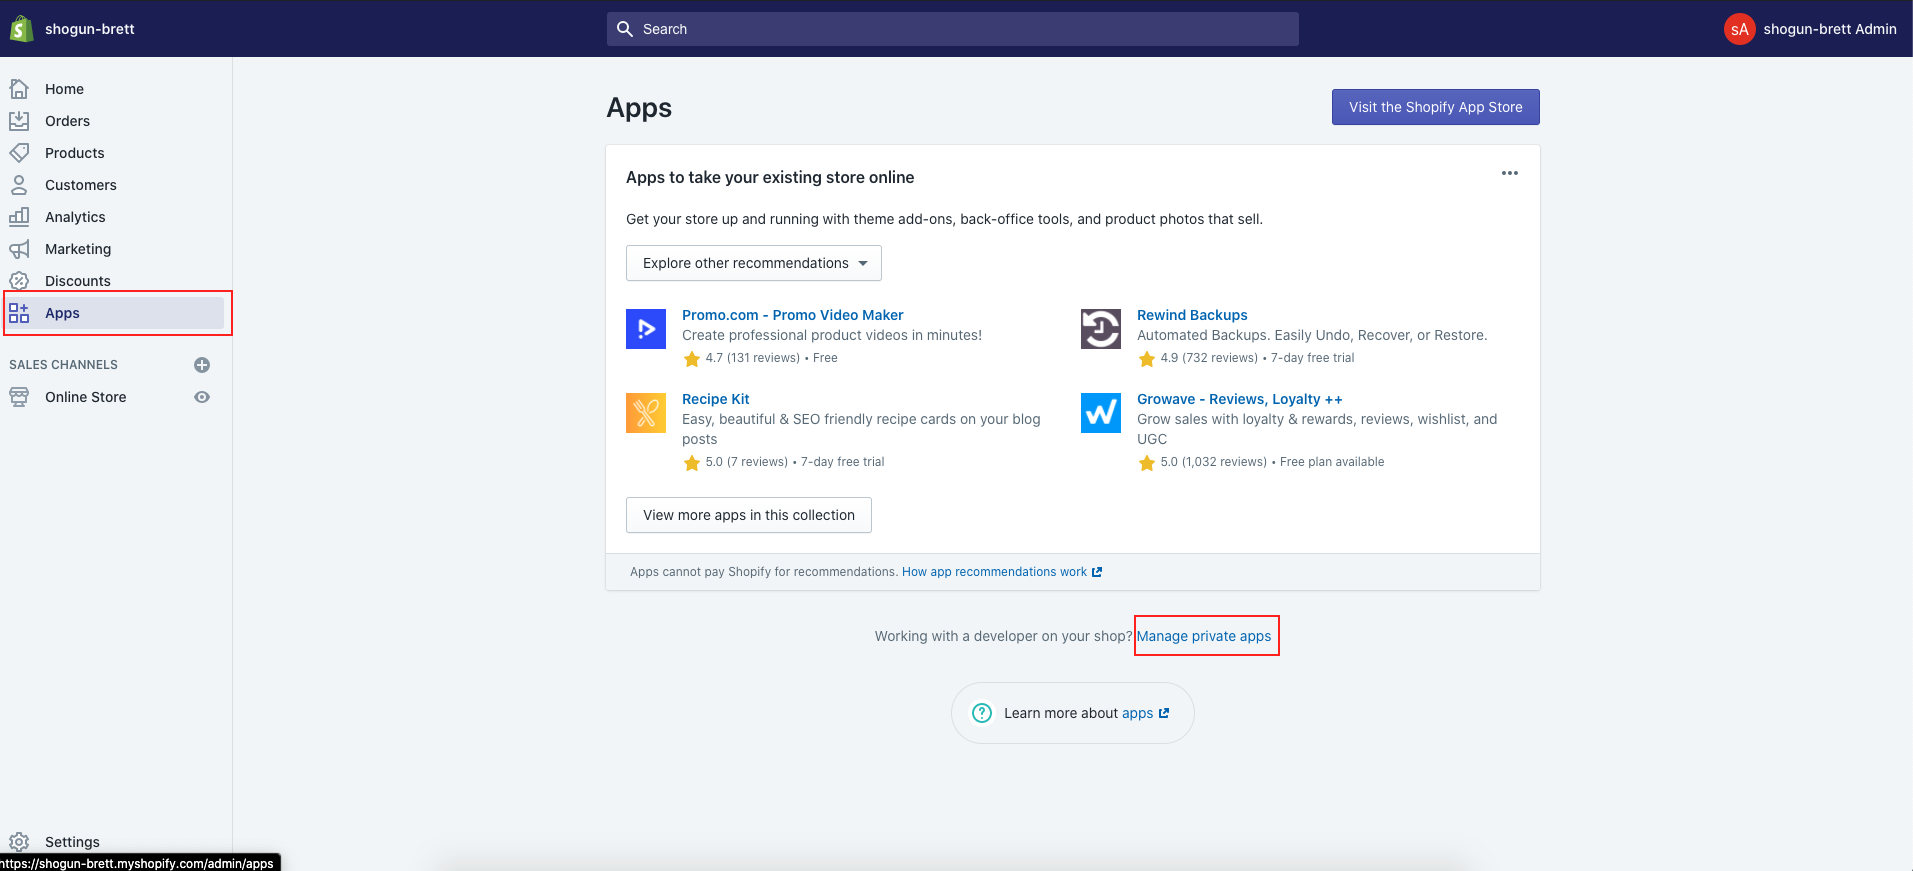Click the sA user avatar
Screen dimensions: 1913x871
pyautogui.click(x=1740, y=29)
